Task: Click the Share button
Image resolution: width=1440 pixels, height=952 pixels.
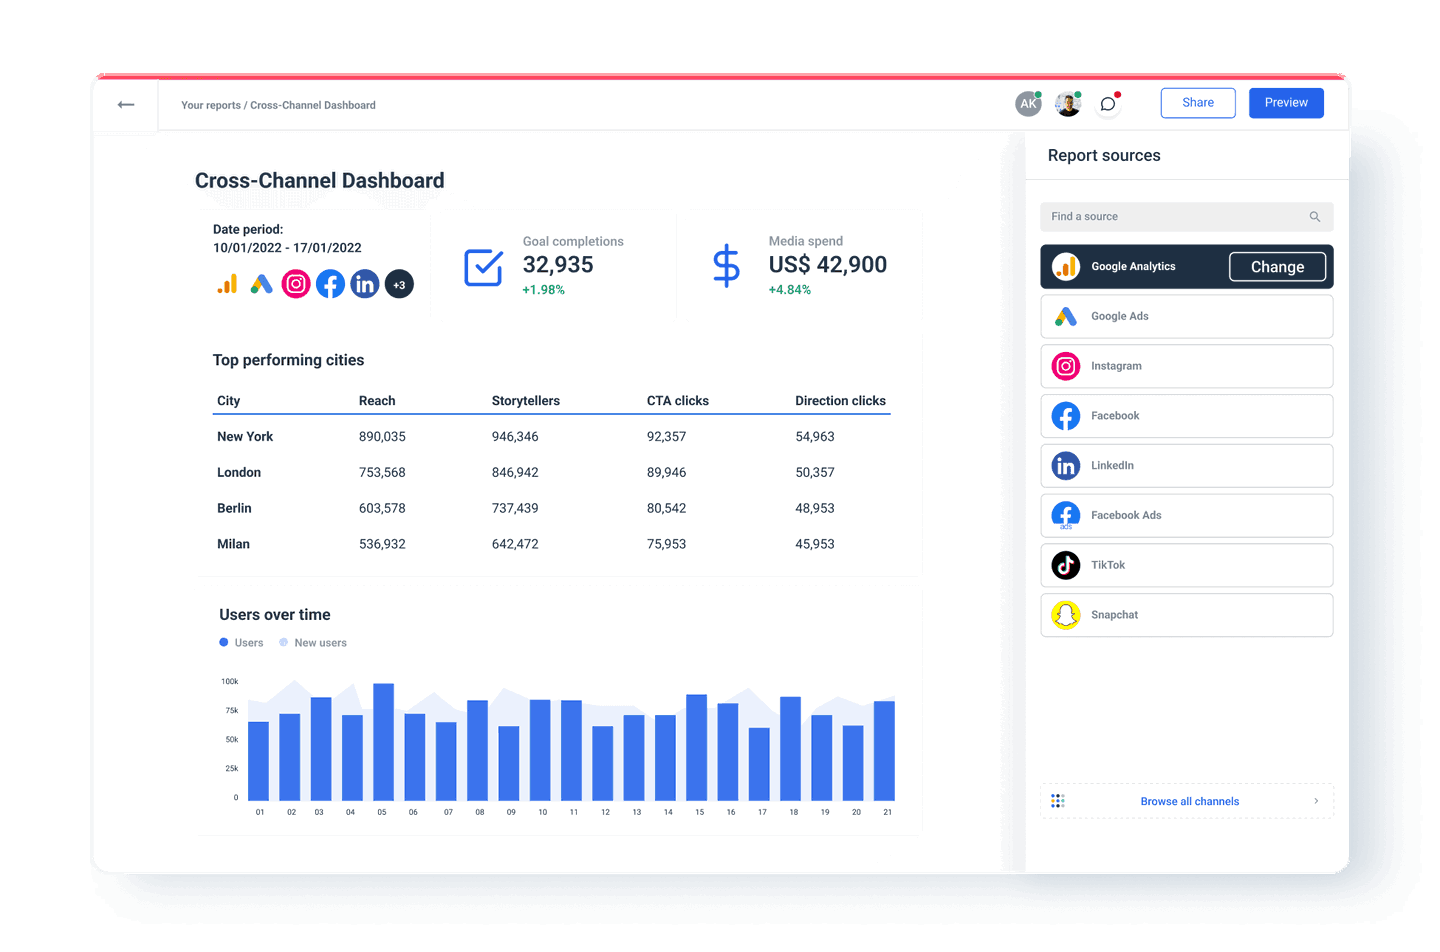Action: pyautogui.click(x=1197, y=102)
